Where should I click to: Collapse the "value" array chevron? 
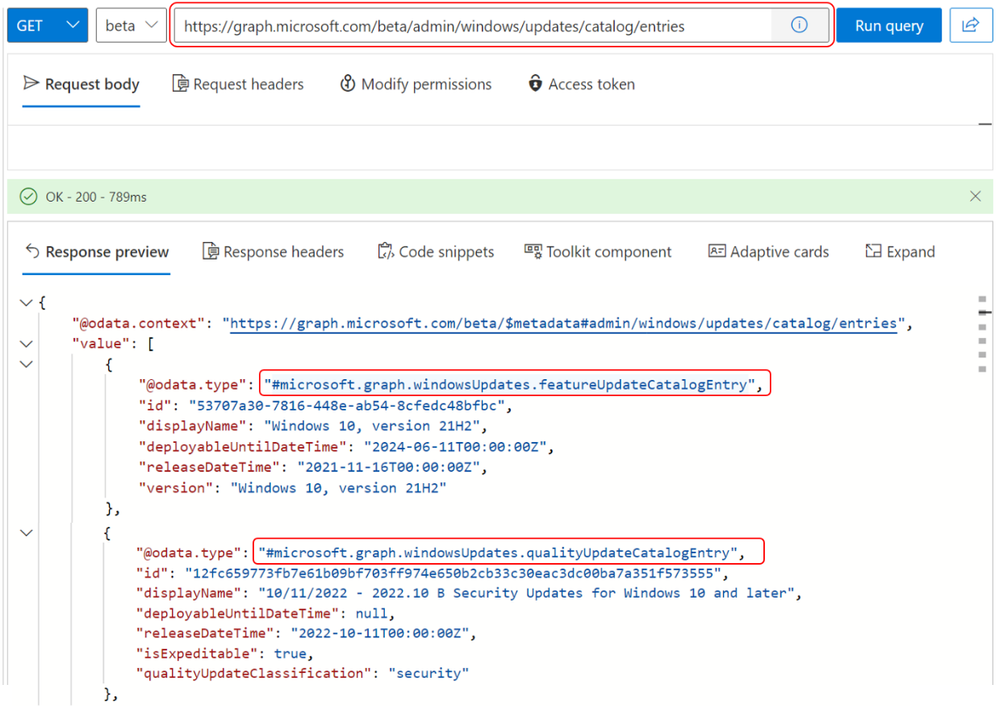tap(26, 344)
